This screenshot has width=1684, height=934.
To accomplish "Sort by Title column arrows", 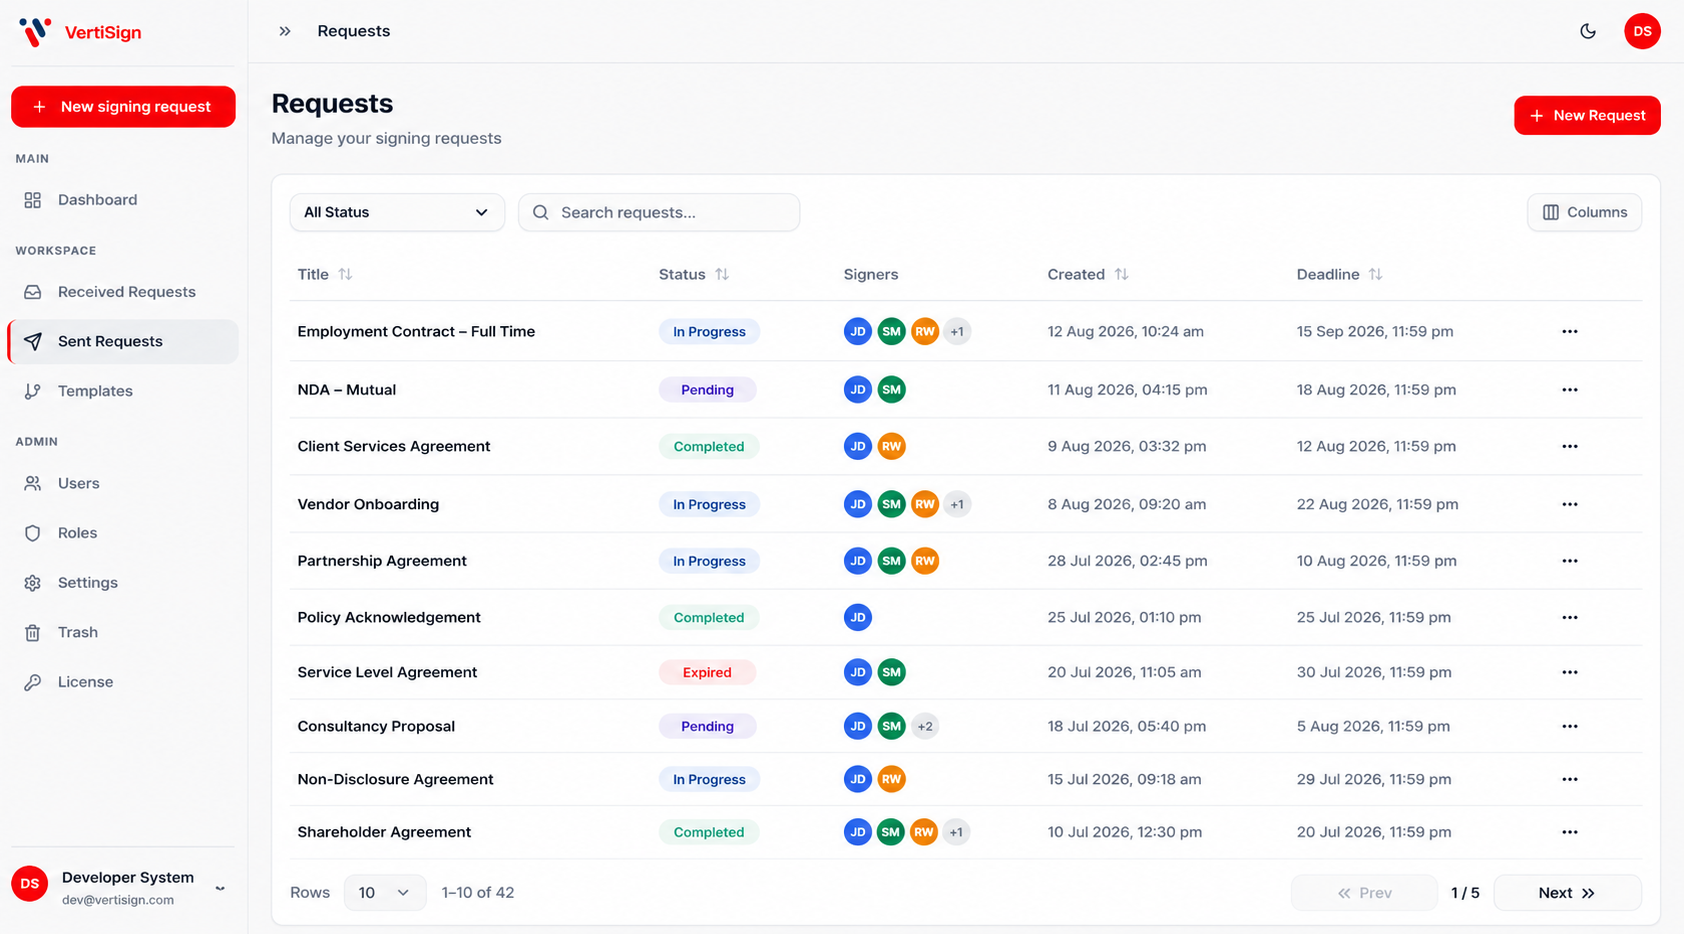I will (x=345, y=274).
